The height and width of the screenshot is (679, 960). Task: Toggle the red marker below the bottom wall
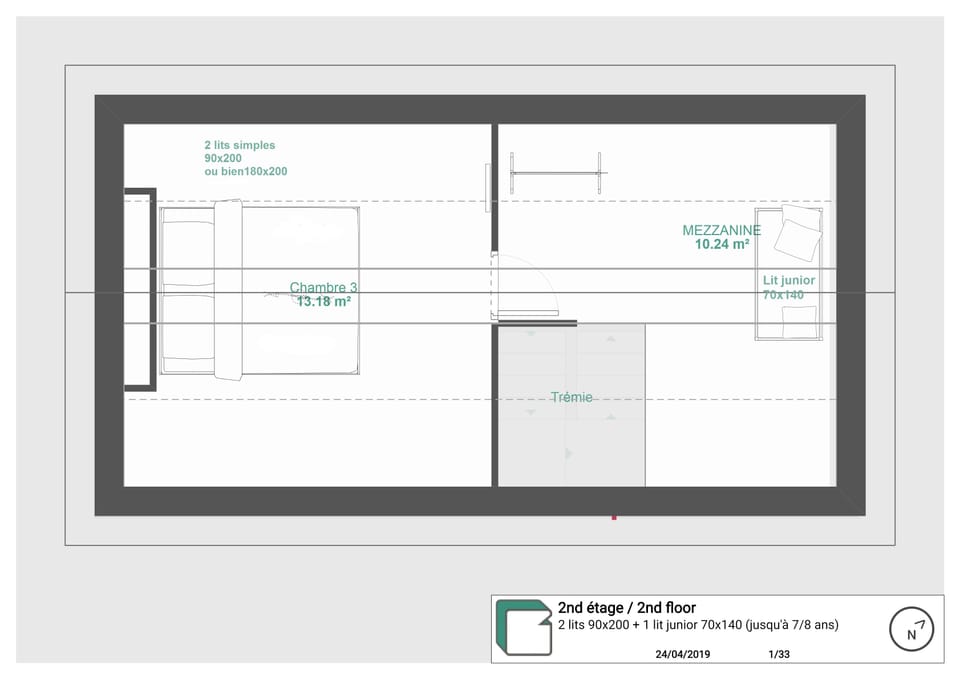pyautogui.click(x=614, y=518)
